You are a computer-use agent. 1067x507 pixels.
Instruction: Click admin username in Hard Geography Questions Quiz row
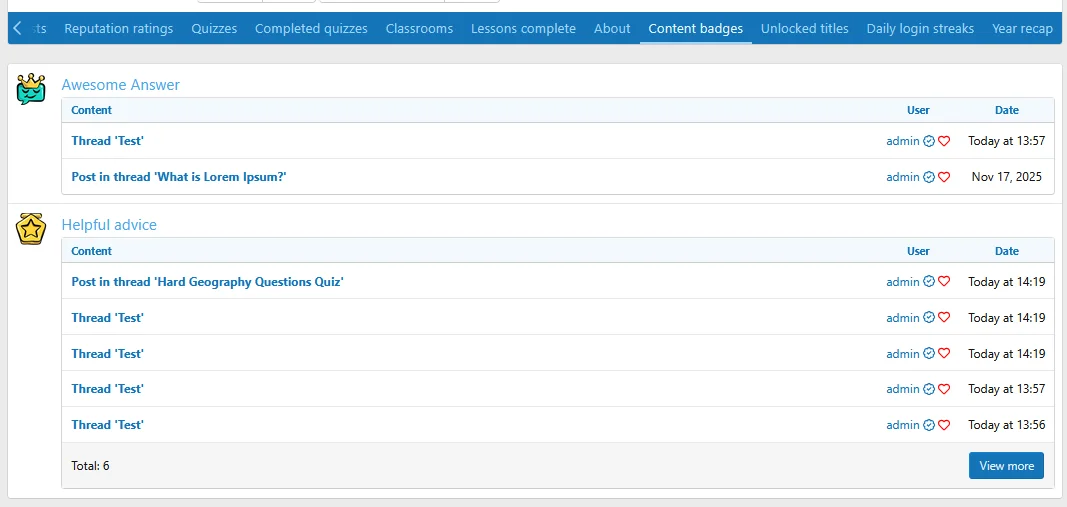(x=902, y=281)
